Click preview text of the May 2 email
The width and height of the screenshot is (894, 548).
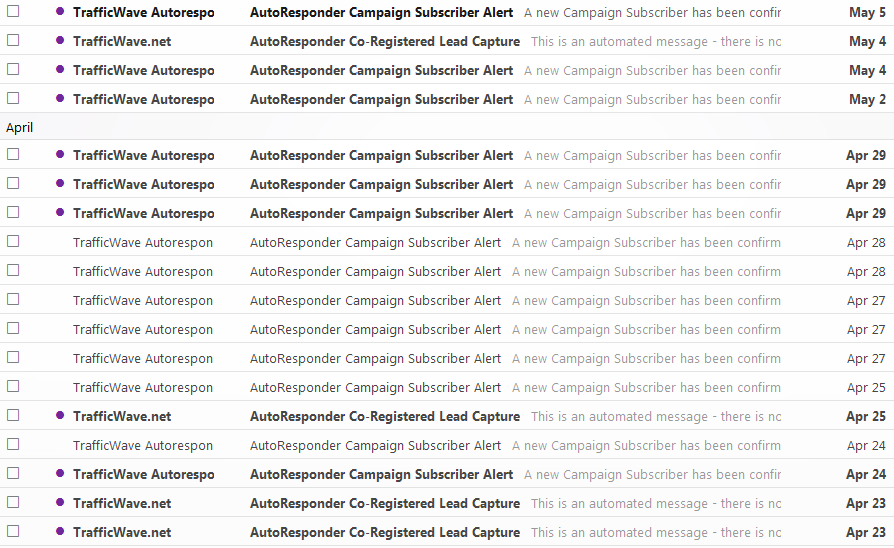(x=652, y=100)
